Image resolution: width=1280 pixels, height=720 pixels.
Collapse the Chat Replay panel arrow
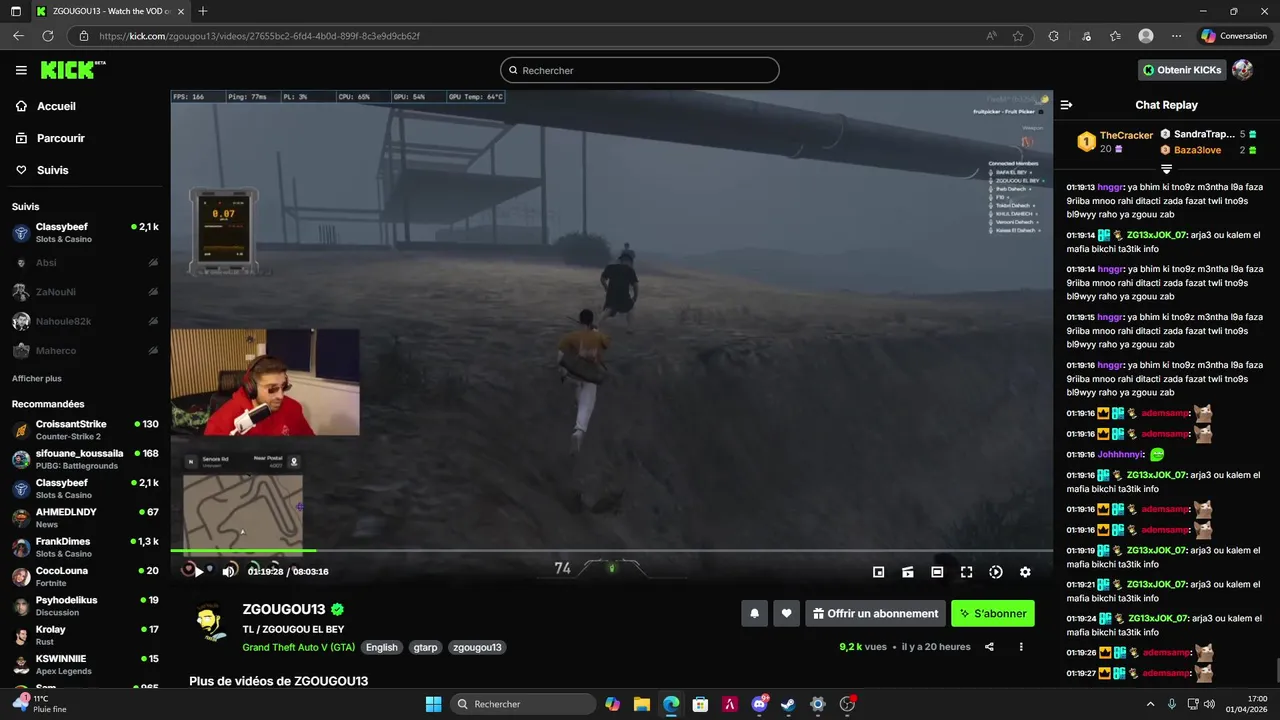[x=1066, y=105]
